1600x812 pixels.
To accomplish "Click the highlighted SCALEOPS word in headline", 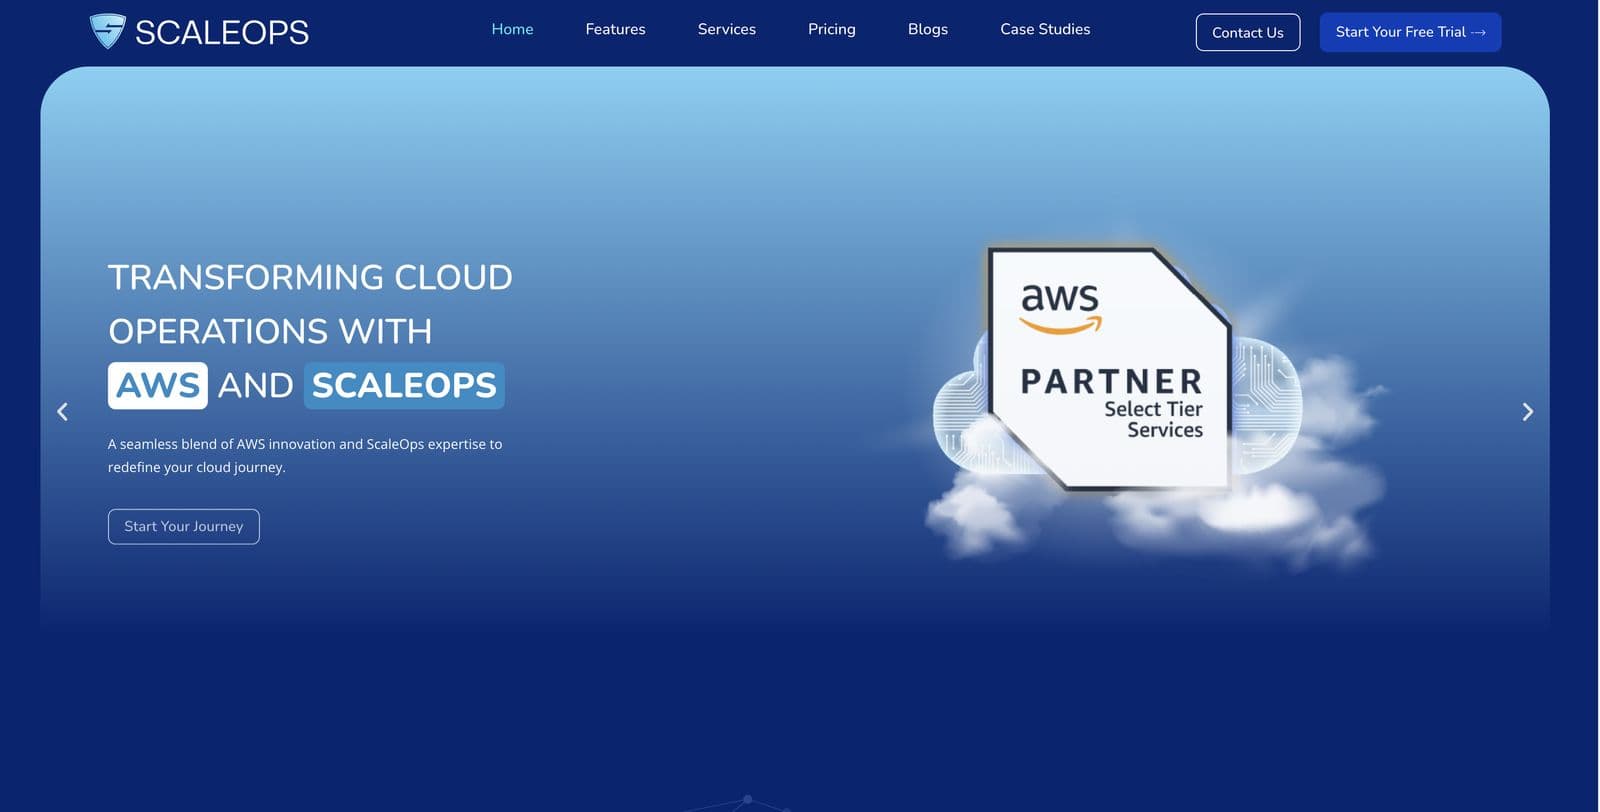I will point(404,386).
